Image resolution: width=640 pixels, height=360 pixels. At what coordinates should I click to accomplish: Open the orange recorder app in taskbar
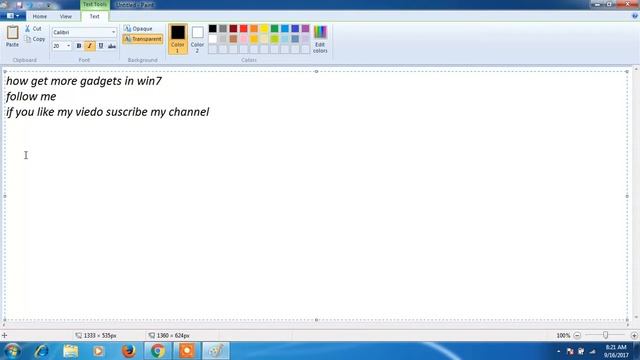click(x=187, y=351)
